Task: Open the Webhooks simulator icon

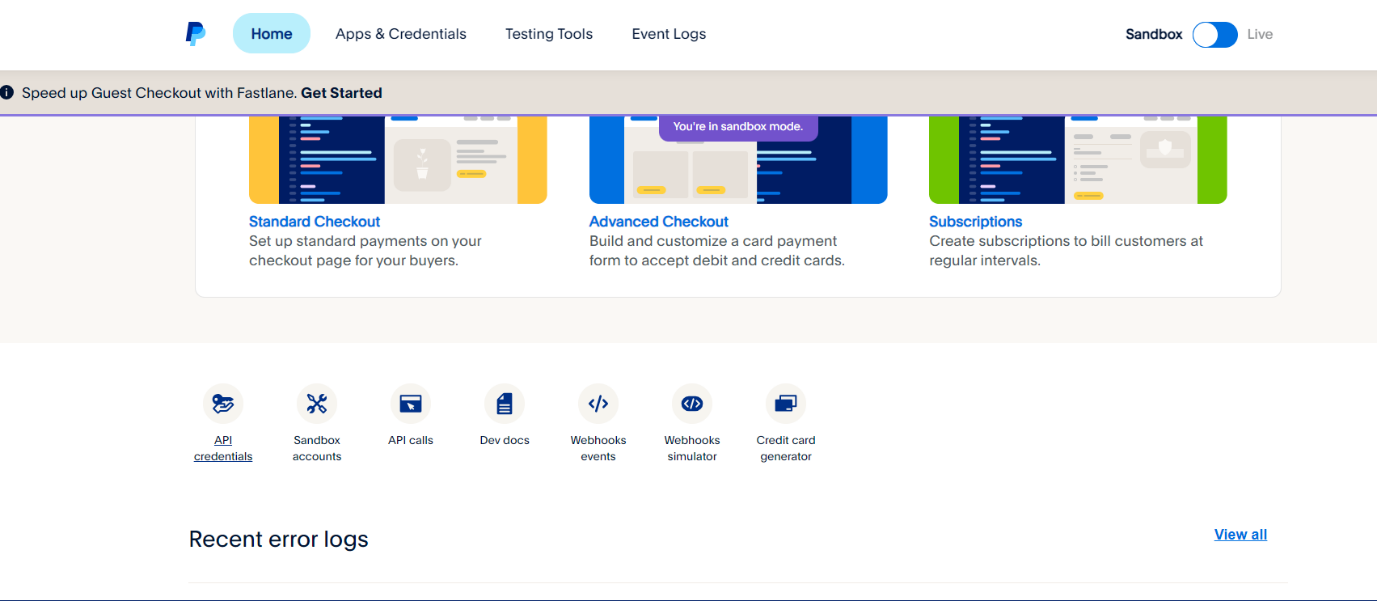Action: [x=692, y=404]
